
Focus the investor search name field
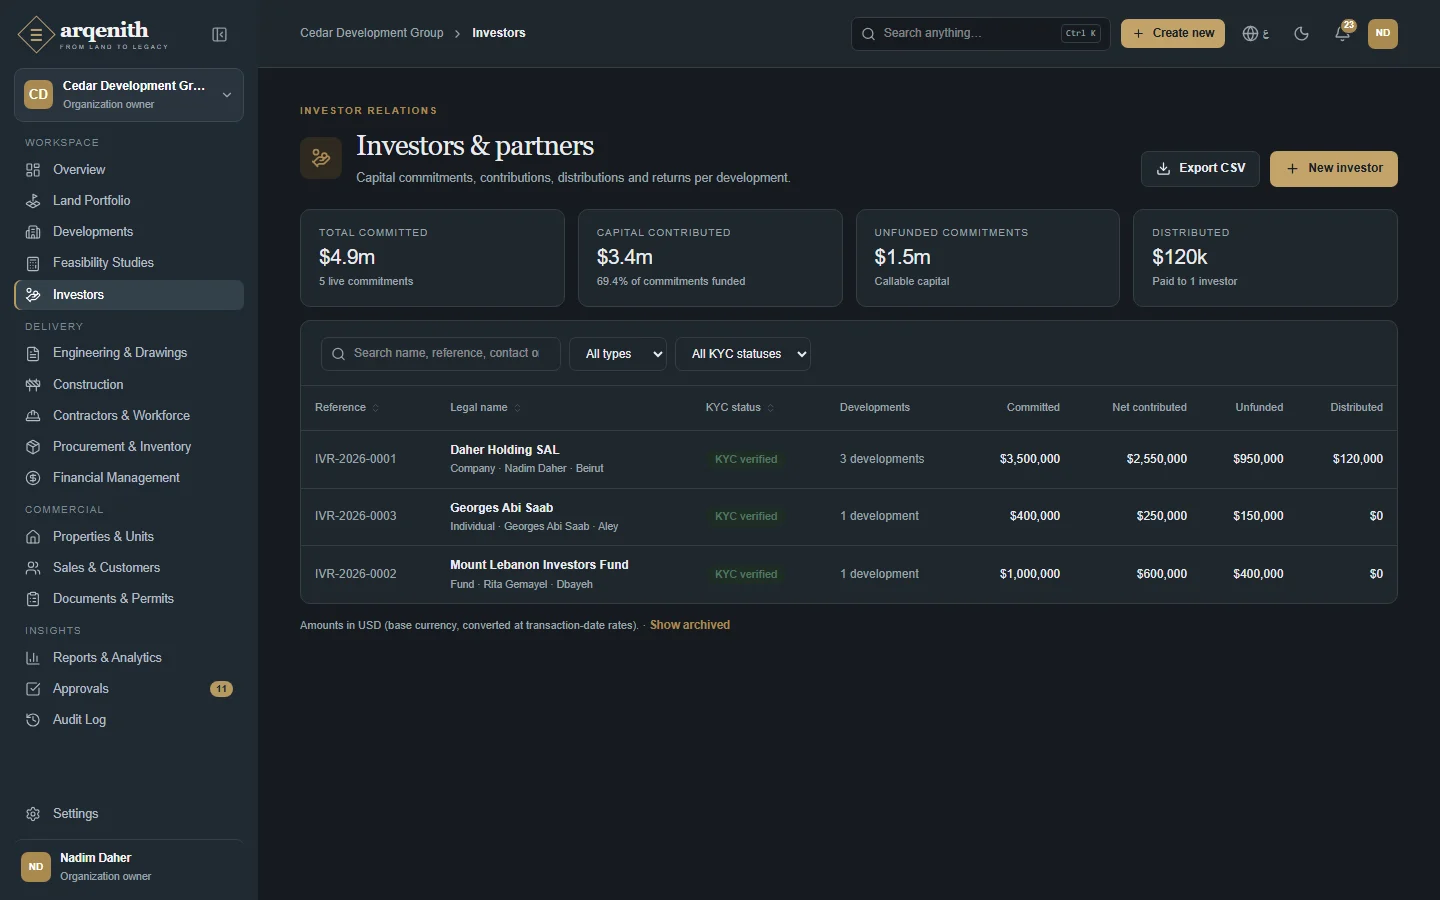coord(441,354)
